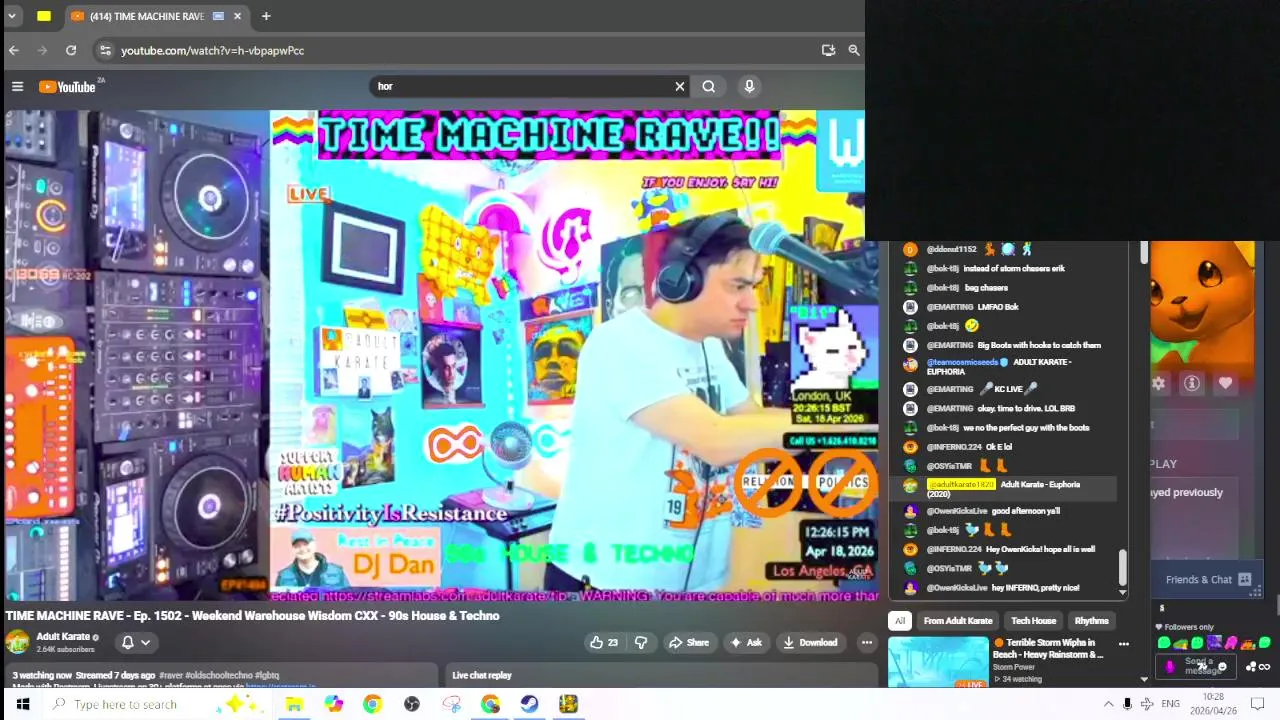Image resolution: width=1280 pixels, height=720 pixels.
Task: Open site information icon in address bar
Action: point(105,50)
